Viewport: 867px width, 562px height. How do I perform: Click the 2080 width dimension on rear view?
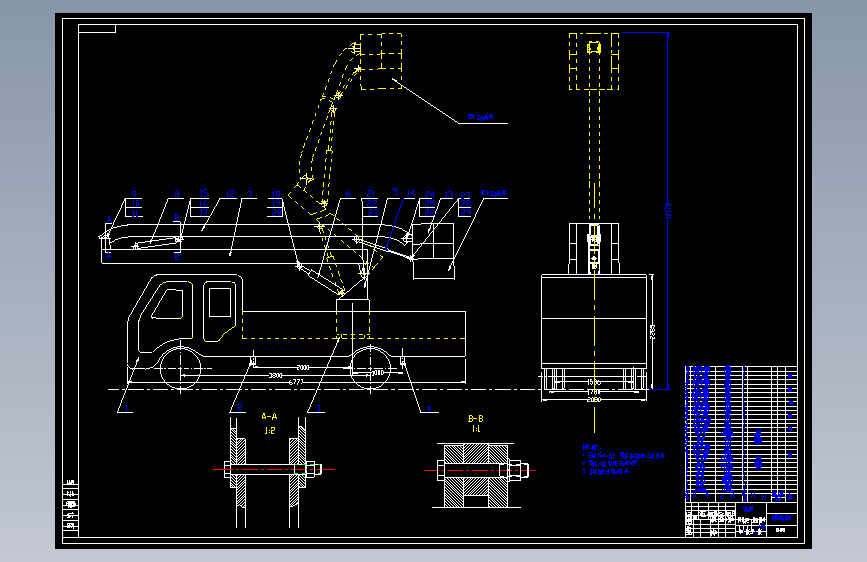(x=593, y=399)
